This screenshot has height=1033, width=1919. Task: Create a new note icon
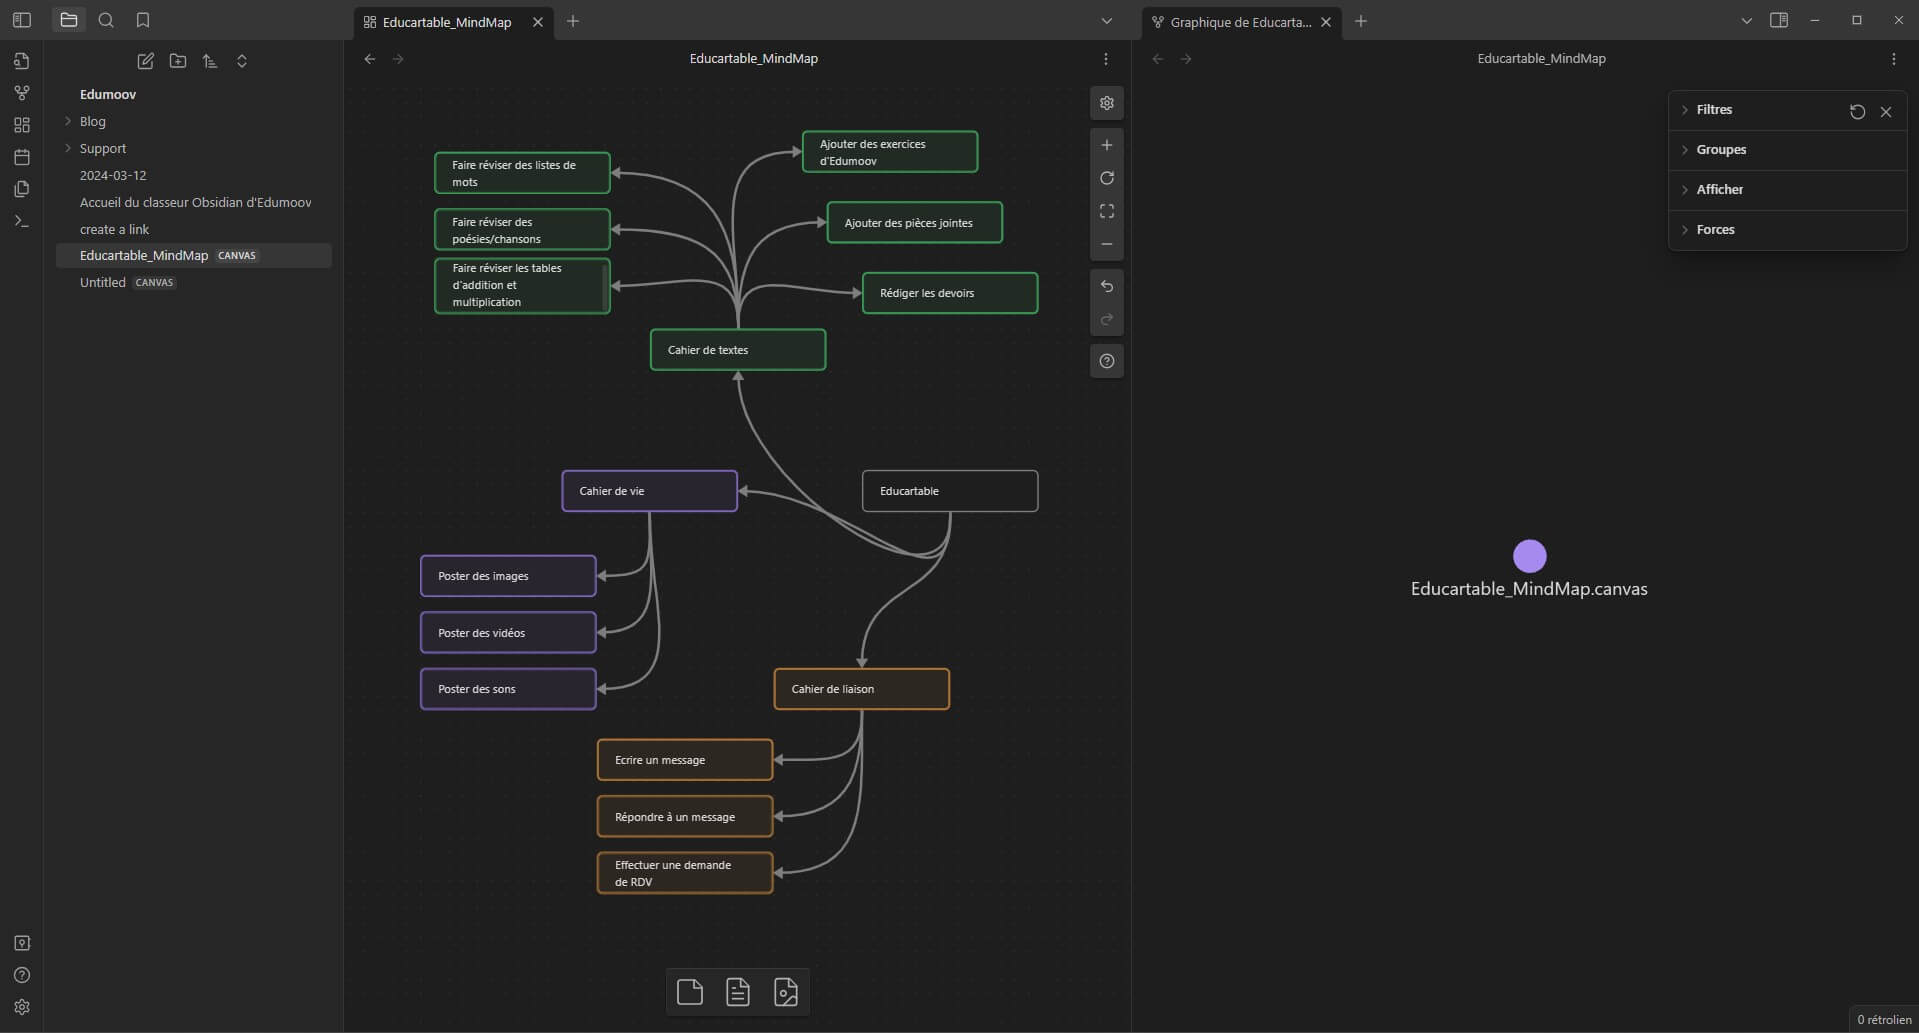(145, 61)
